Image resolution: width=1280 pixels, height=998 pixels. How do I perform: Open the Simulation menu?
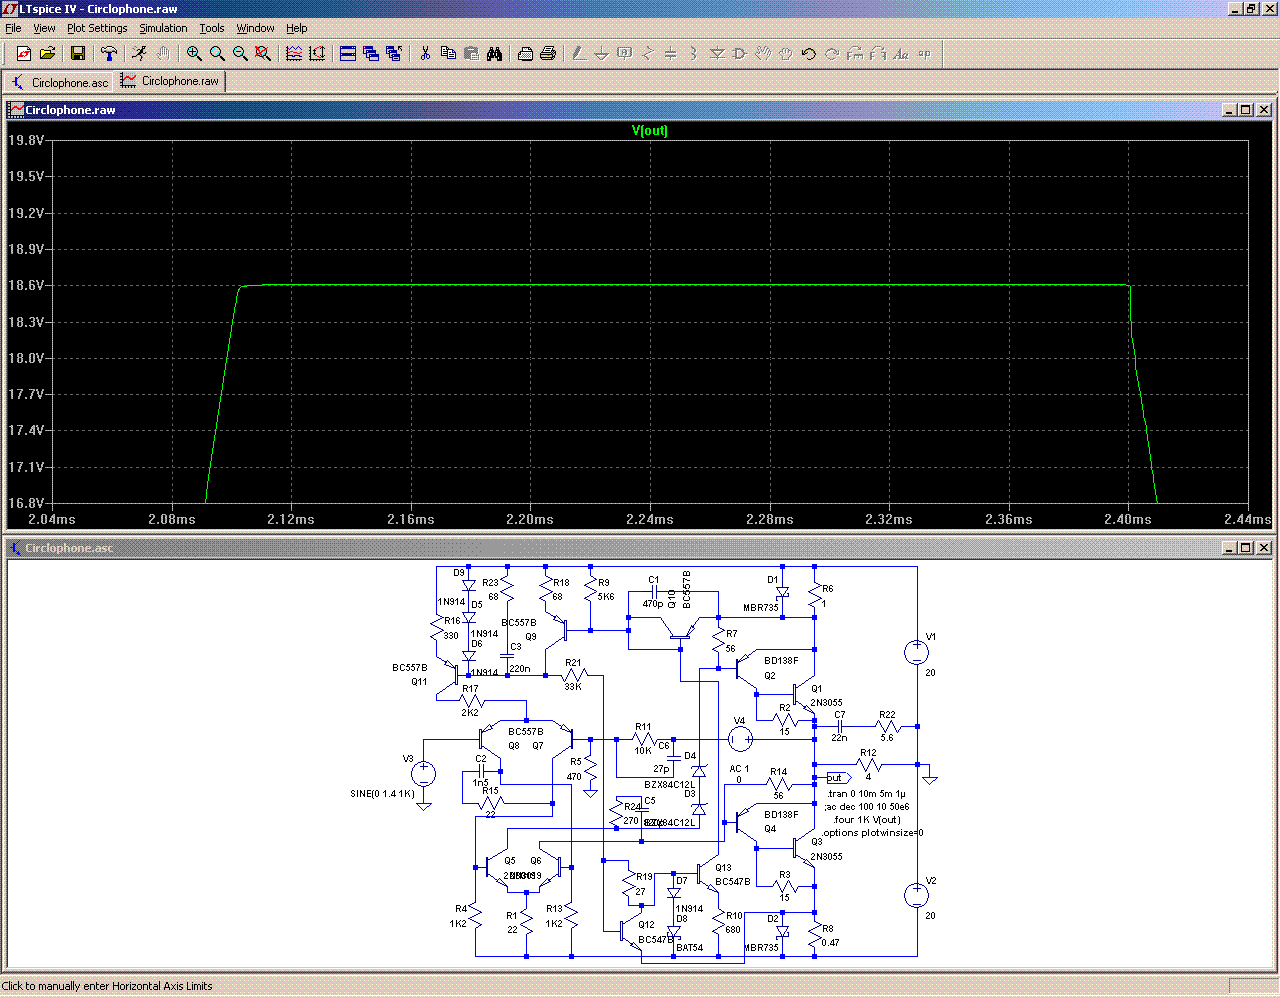[x=163, y=28]
